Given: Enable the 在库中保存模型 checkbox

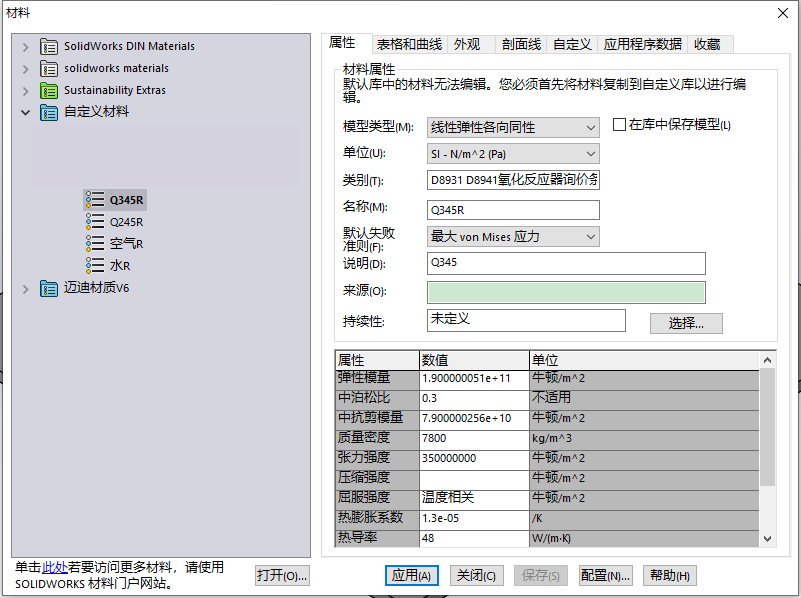Looking at the screenshot, I should [619, 125].
